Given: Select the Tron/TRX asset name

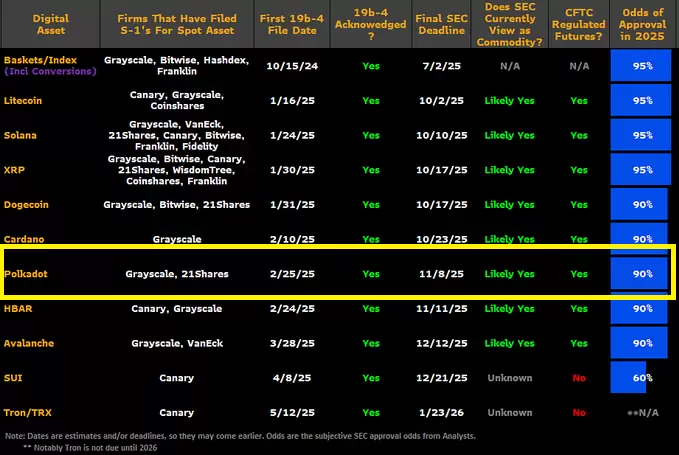Looking at the screenshot, I should pos(28,412).
